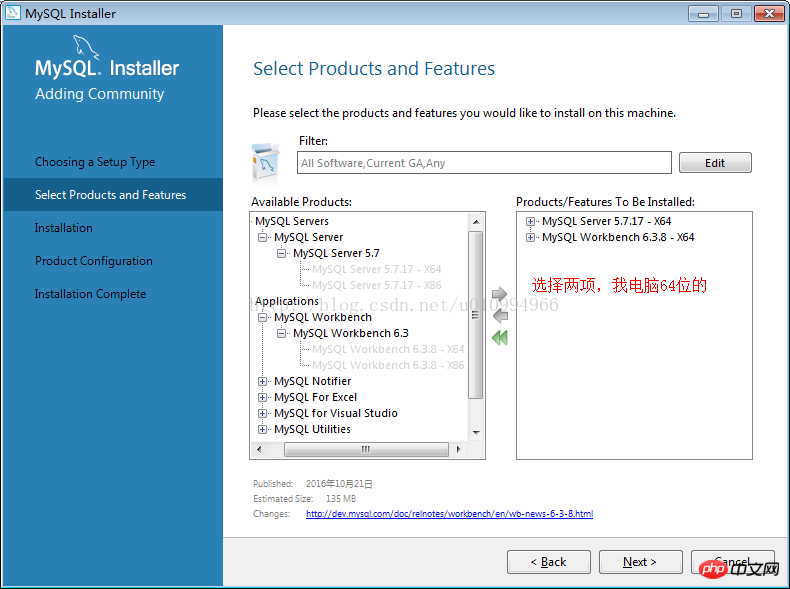
Task: Click the MySQL Installer title bar icon
Action: [x=13, y=13]
